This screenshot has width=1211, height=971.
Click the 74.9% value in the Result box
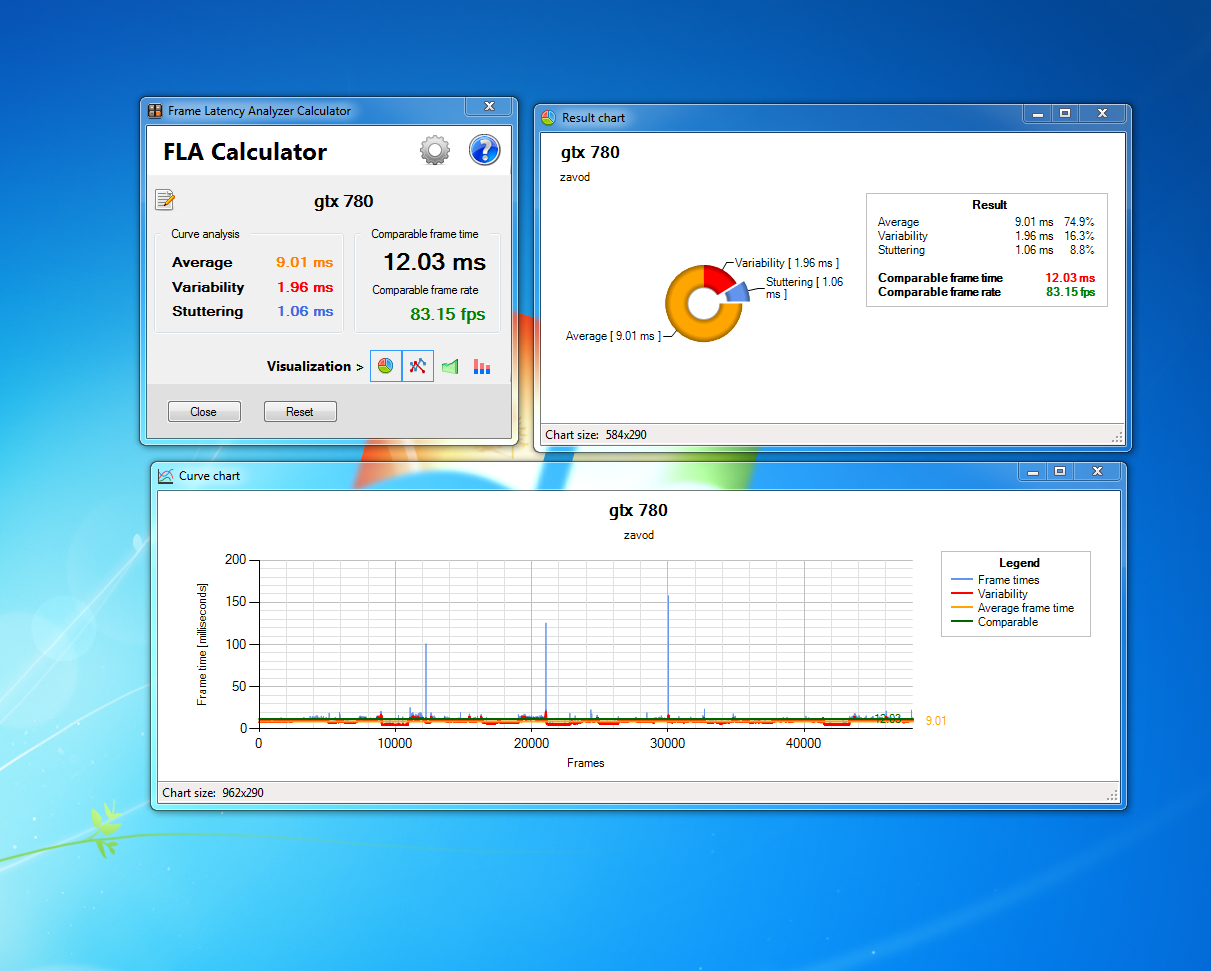pos(1079,222)
